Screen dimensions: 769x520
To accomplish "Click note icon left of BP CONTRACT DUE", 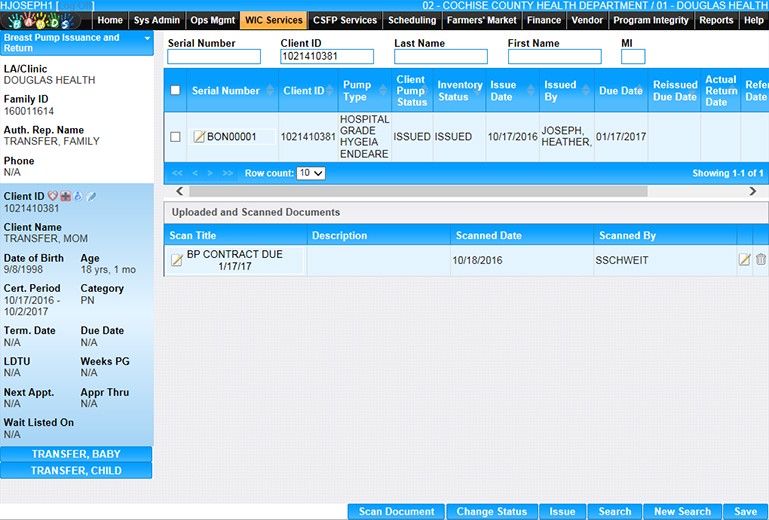I will pos(177,261).
